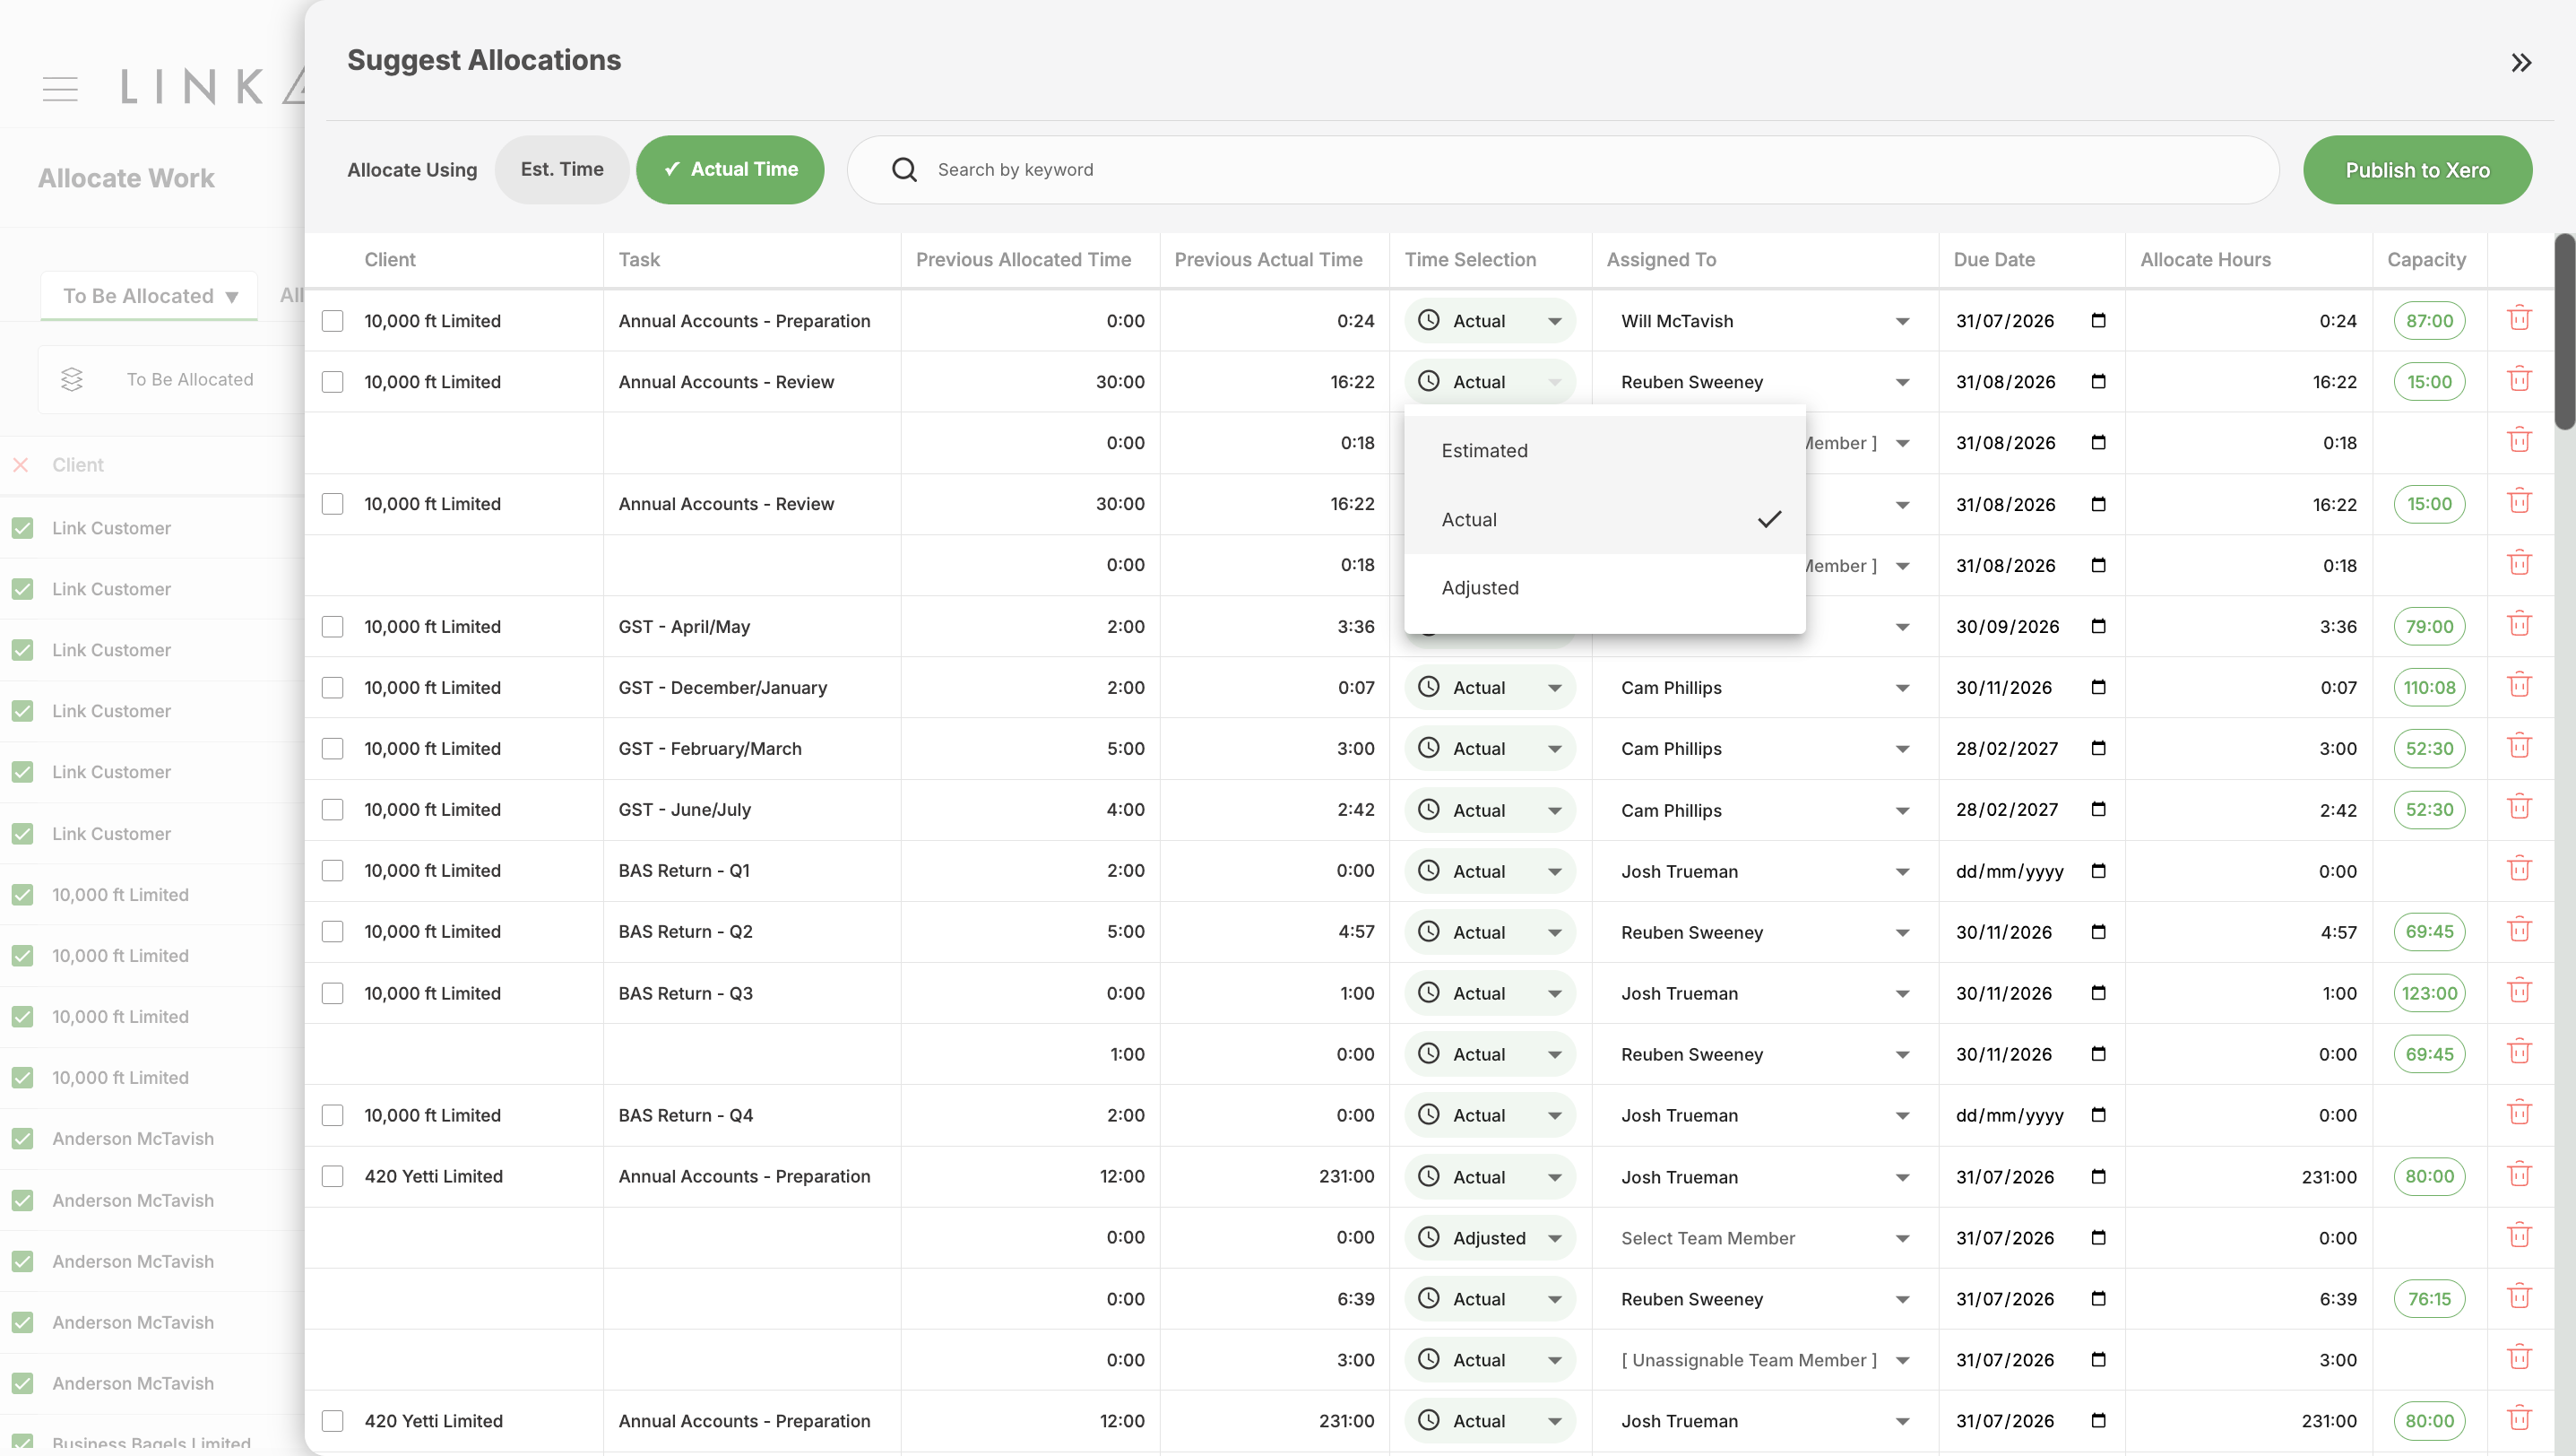Click the 76:15 capacity badge
Image resolution: width=2576 pixels, height=1456 pixels.
pyautogui.click(x=2429, y=1299)
